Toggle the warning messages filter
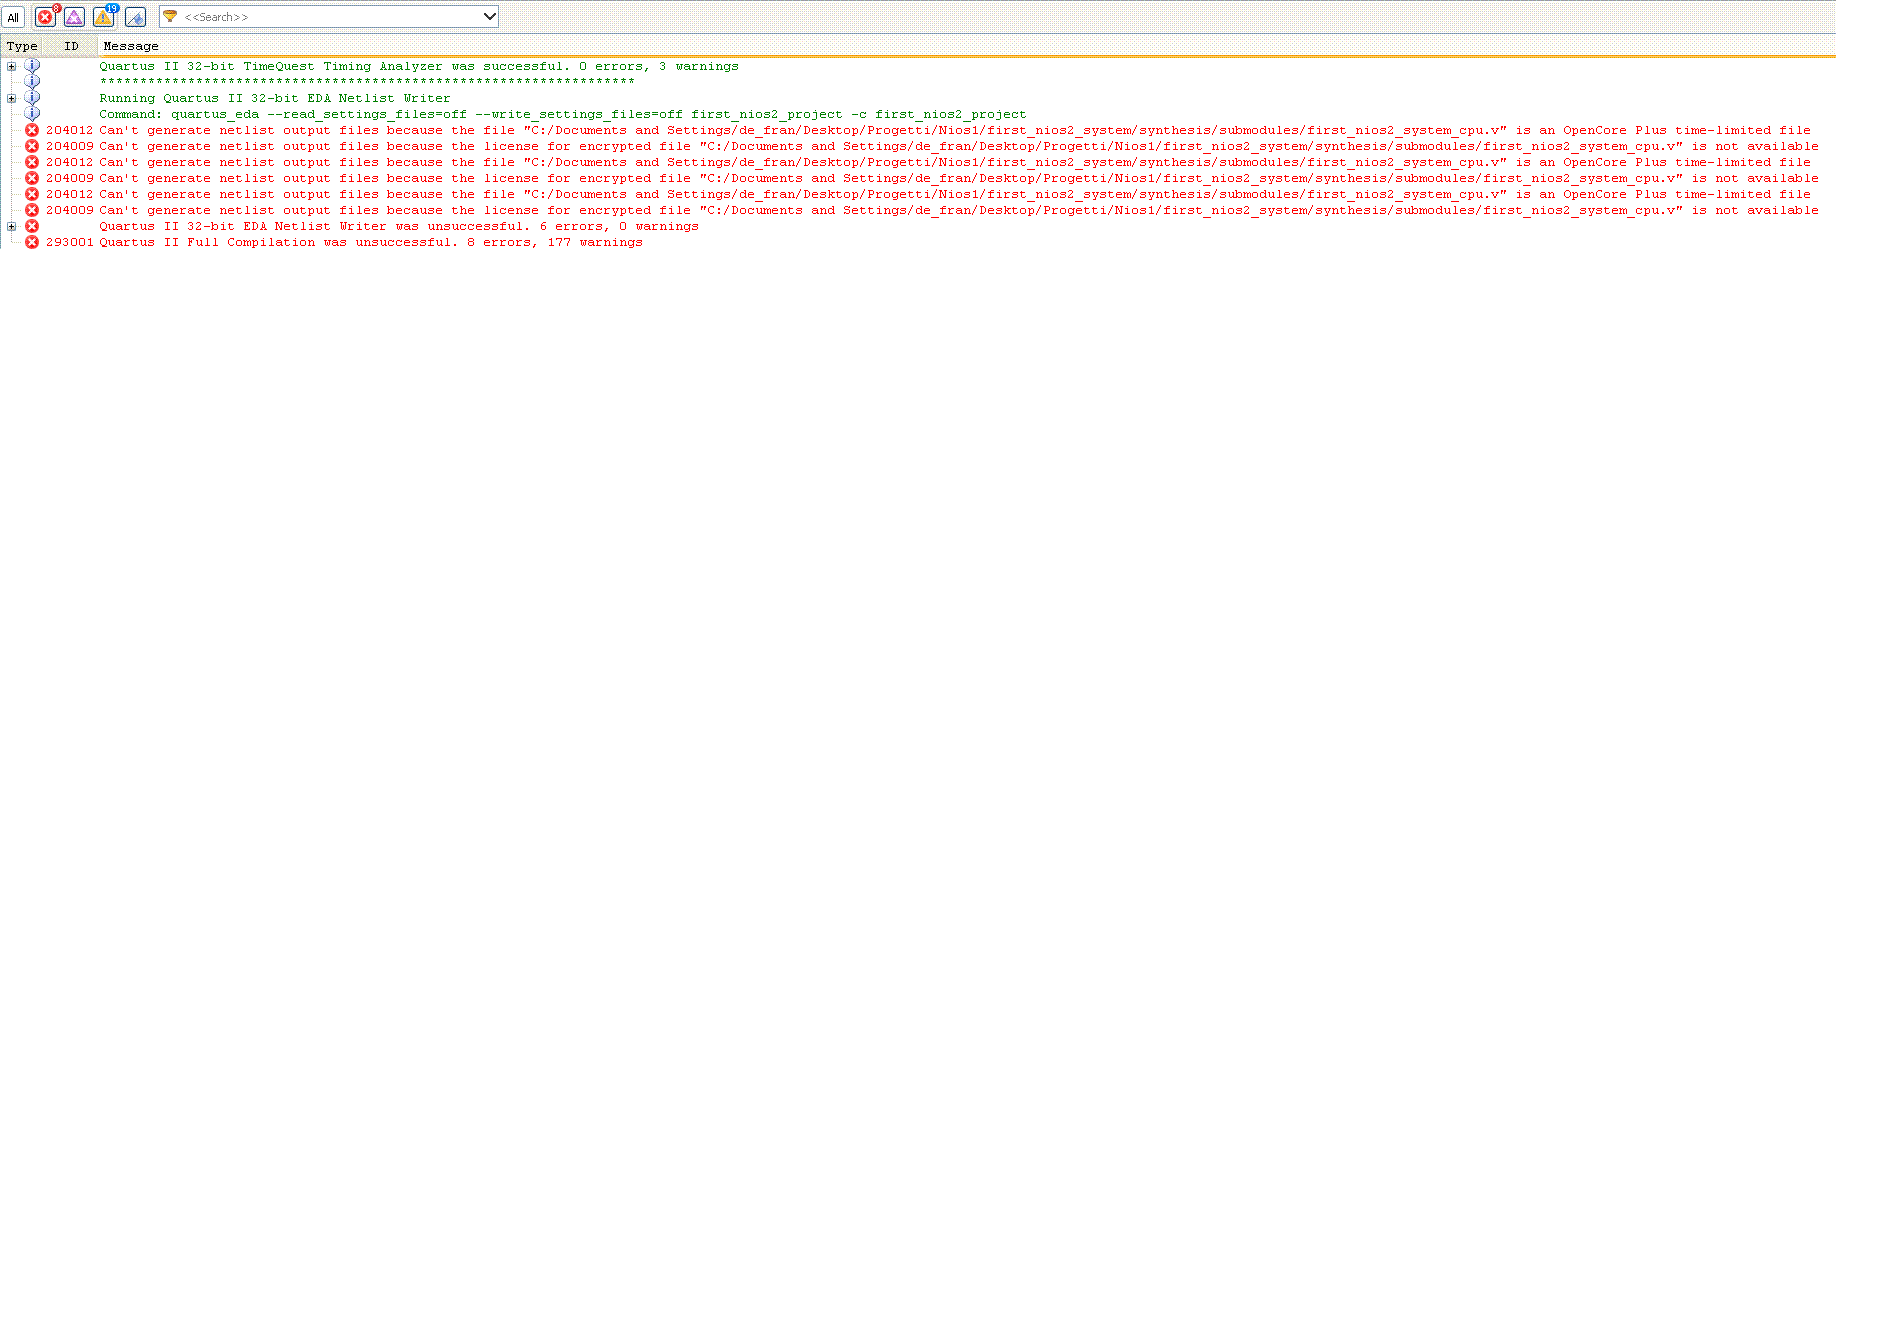Image resolution: width=1890 pixels, height=1323 pixels. click(104, 17)
